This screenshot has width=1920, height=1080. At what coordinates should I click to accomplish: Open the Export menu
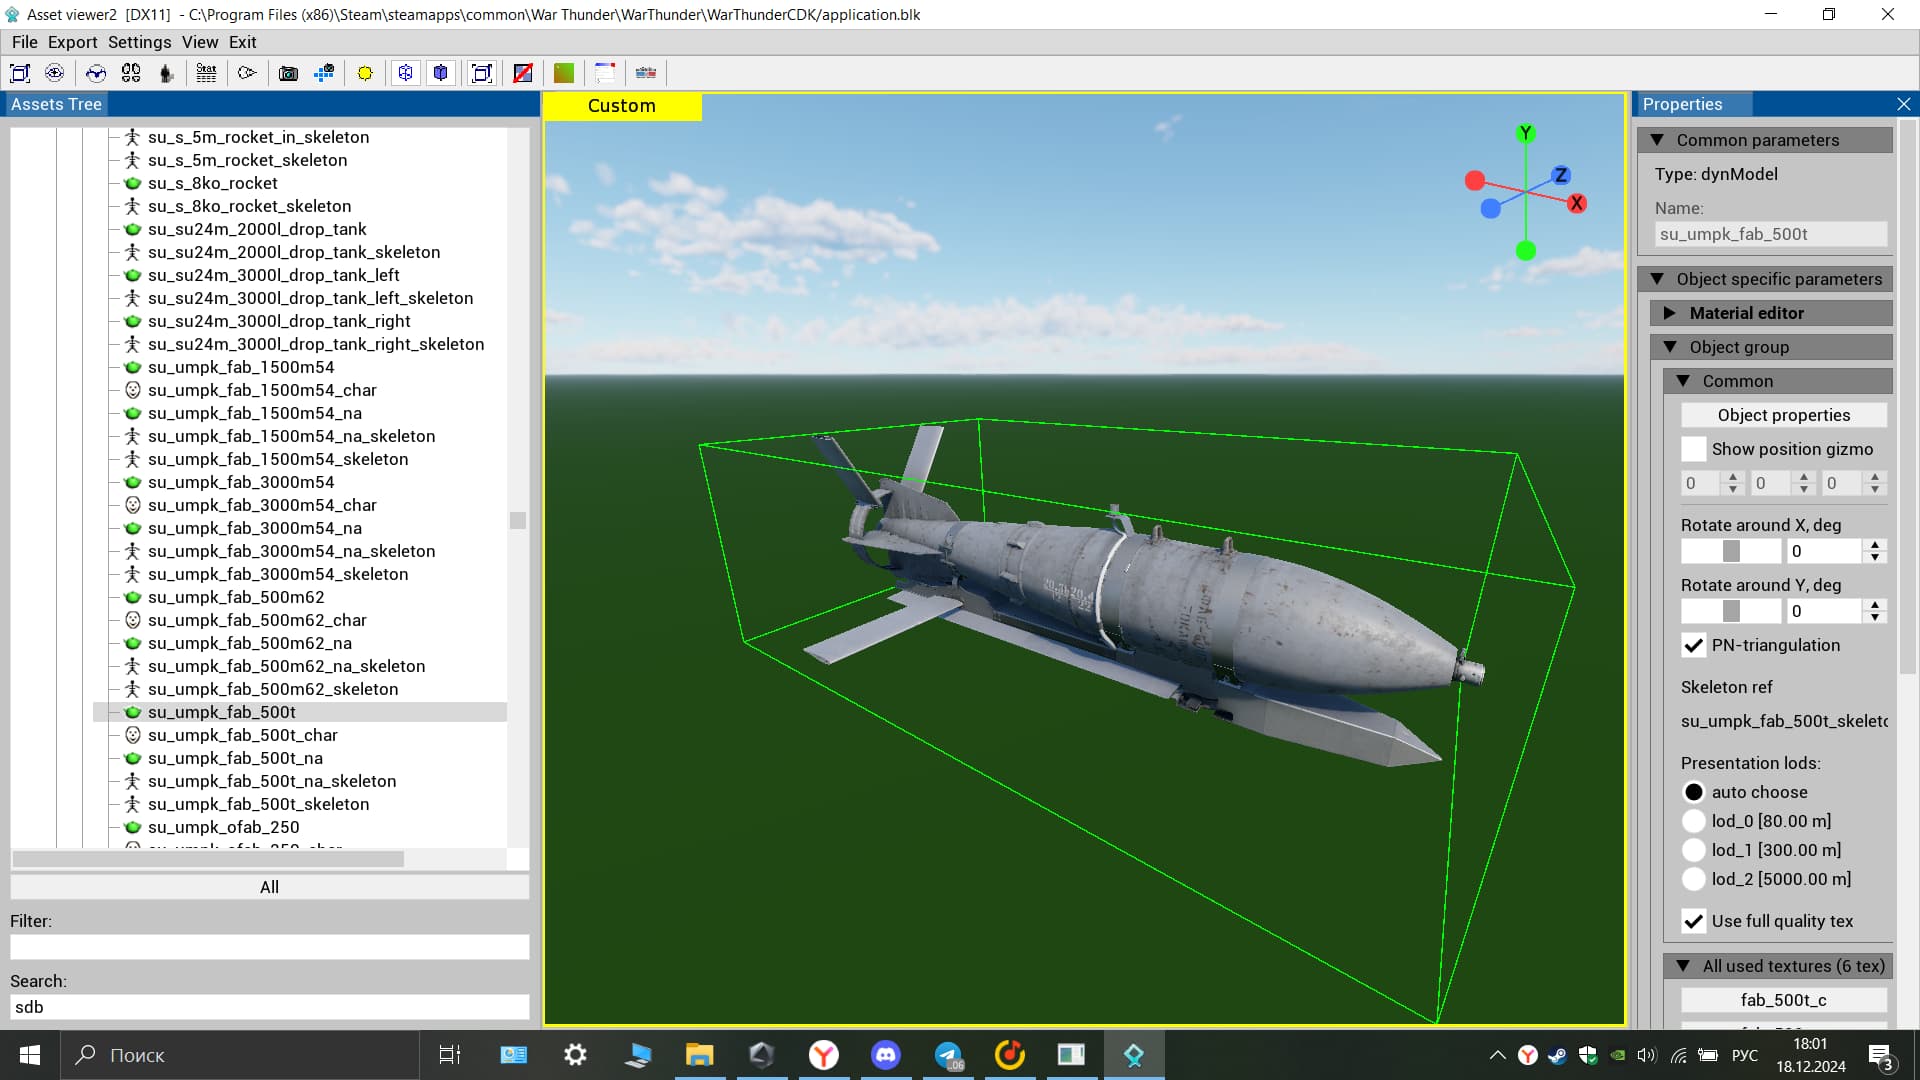[x=73, y=42]
